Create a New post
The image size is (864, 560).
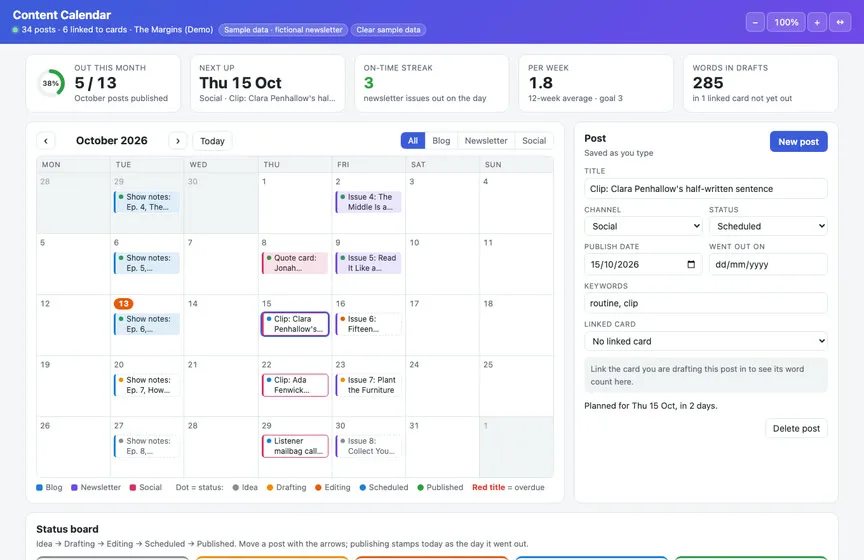[x=798, y=142]
